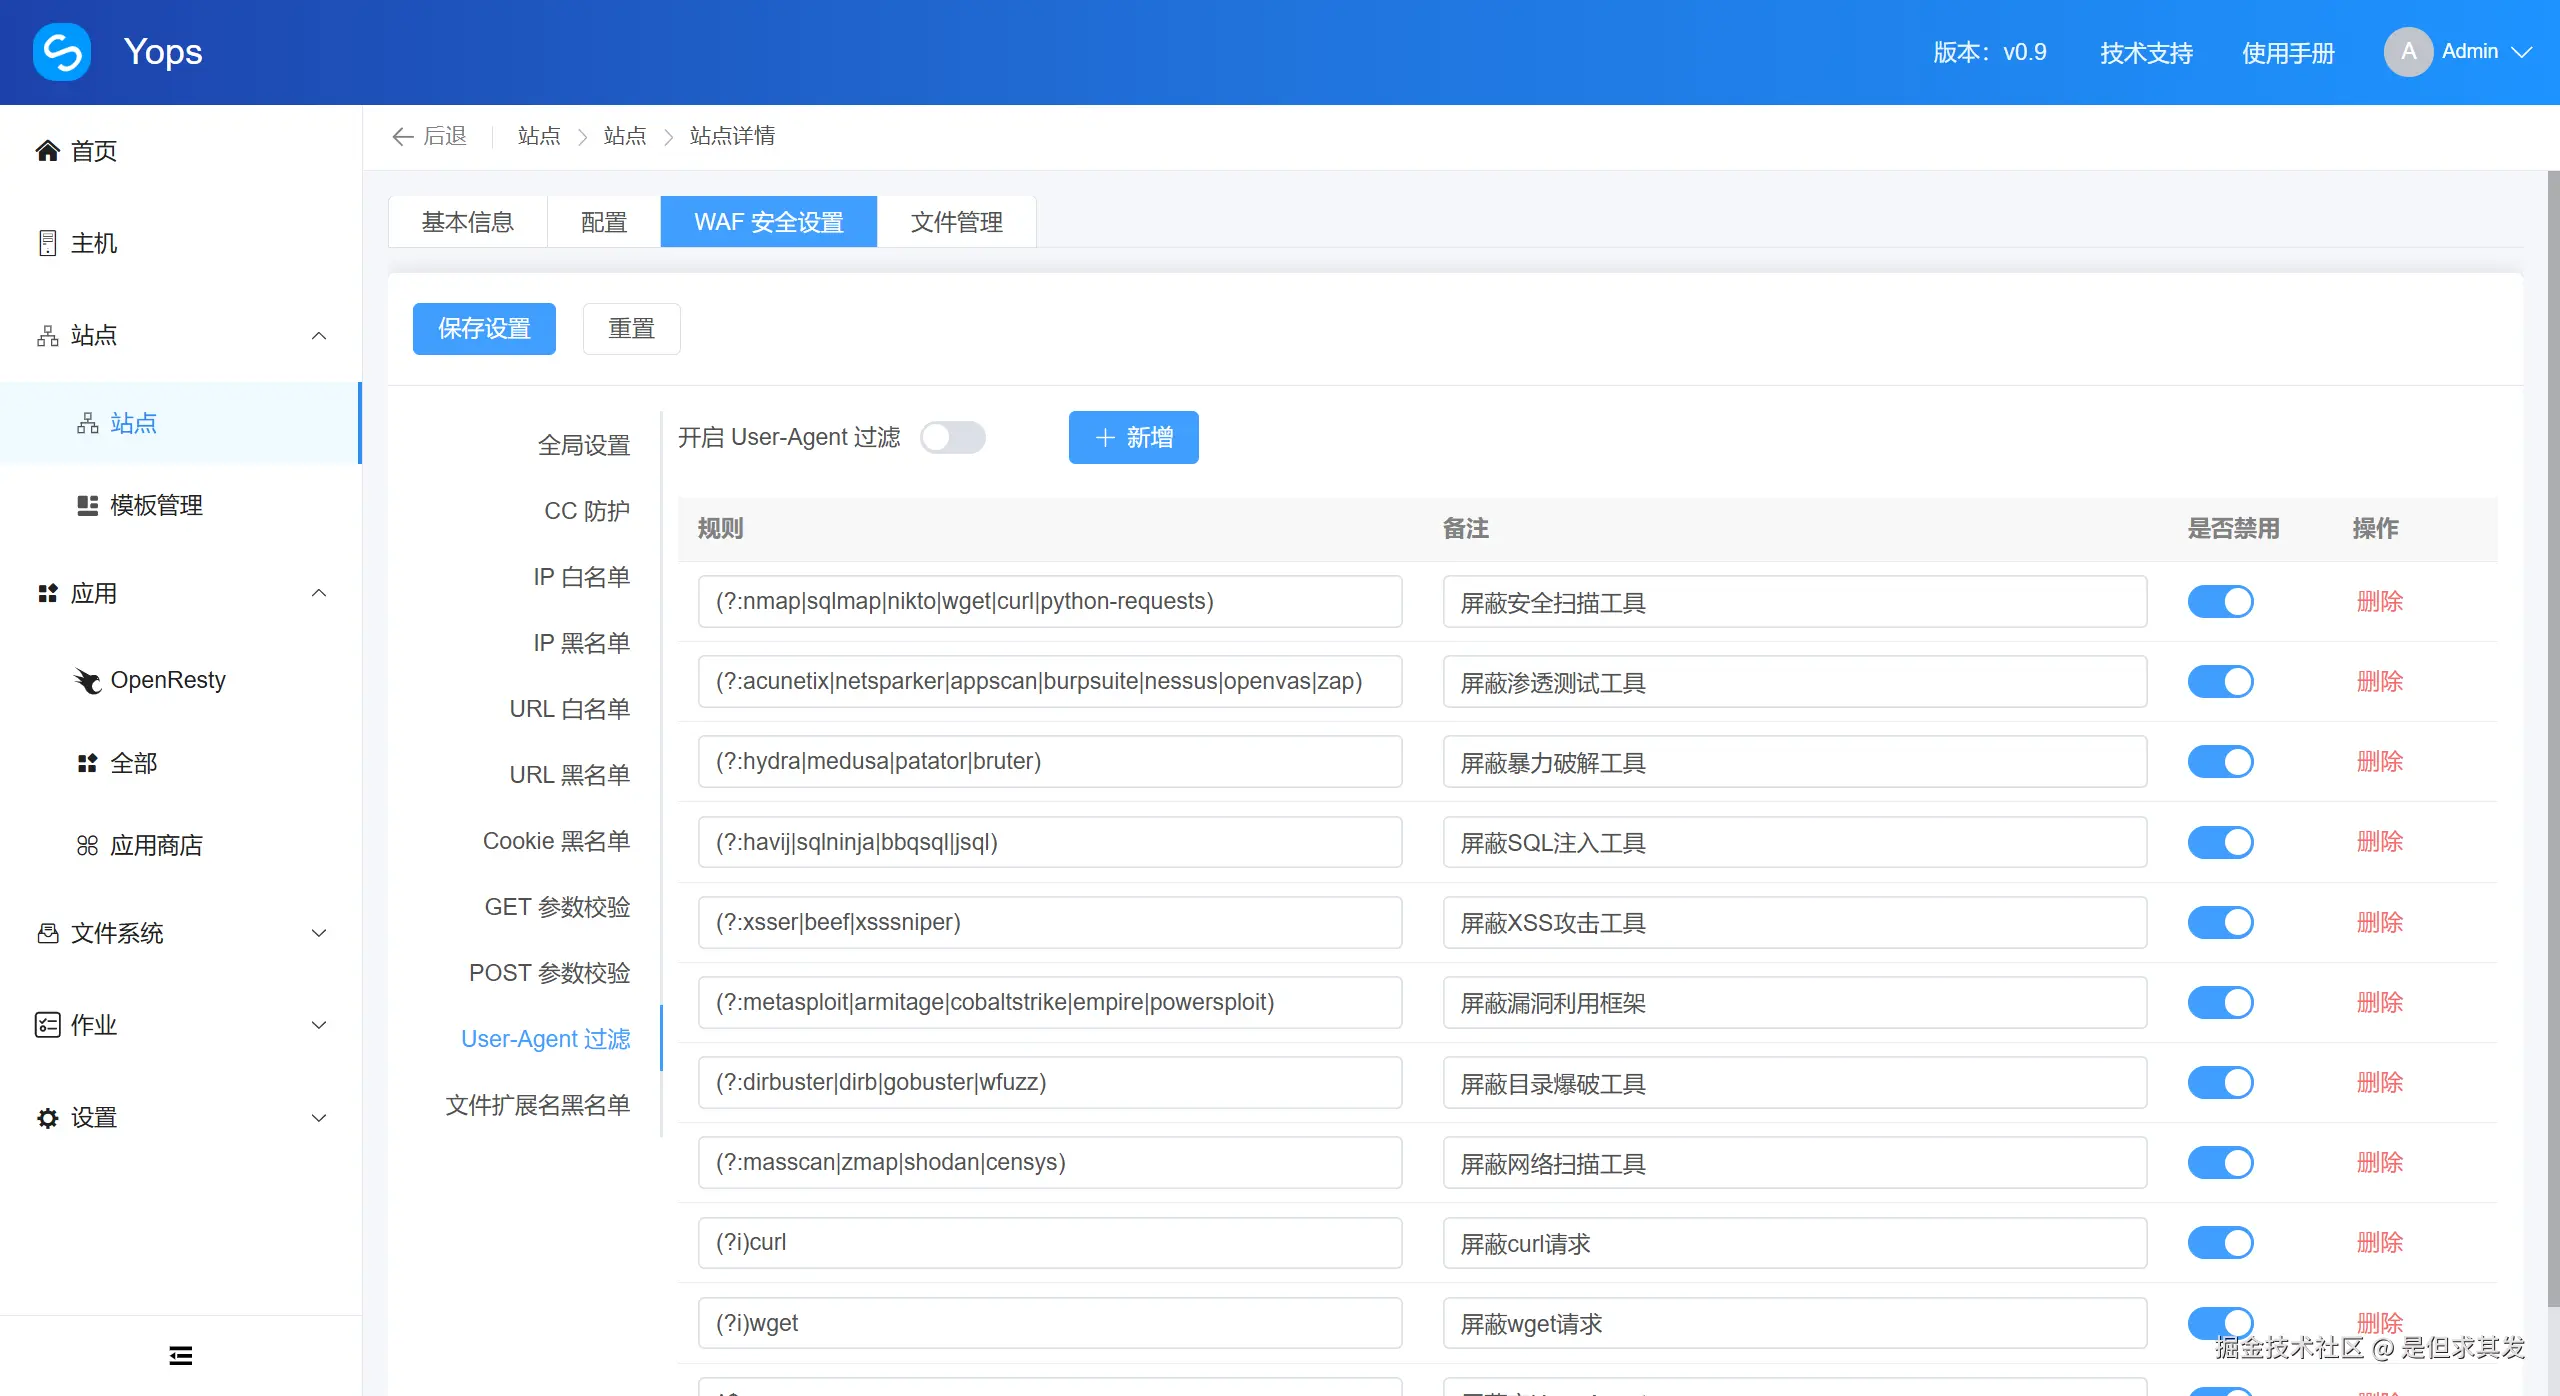The height and width of the screenshot is (1396, 2560).
Task: Toggle disable switch for 屏蔽安全扫描工具 rule
Action: (2220, 602)
